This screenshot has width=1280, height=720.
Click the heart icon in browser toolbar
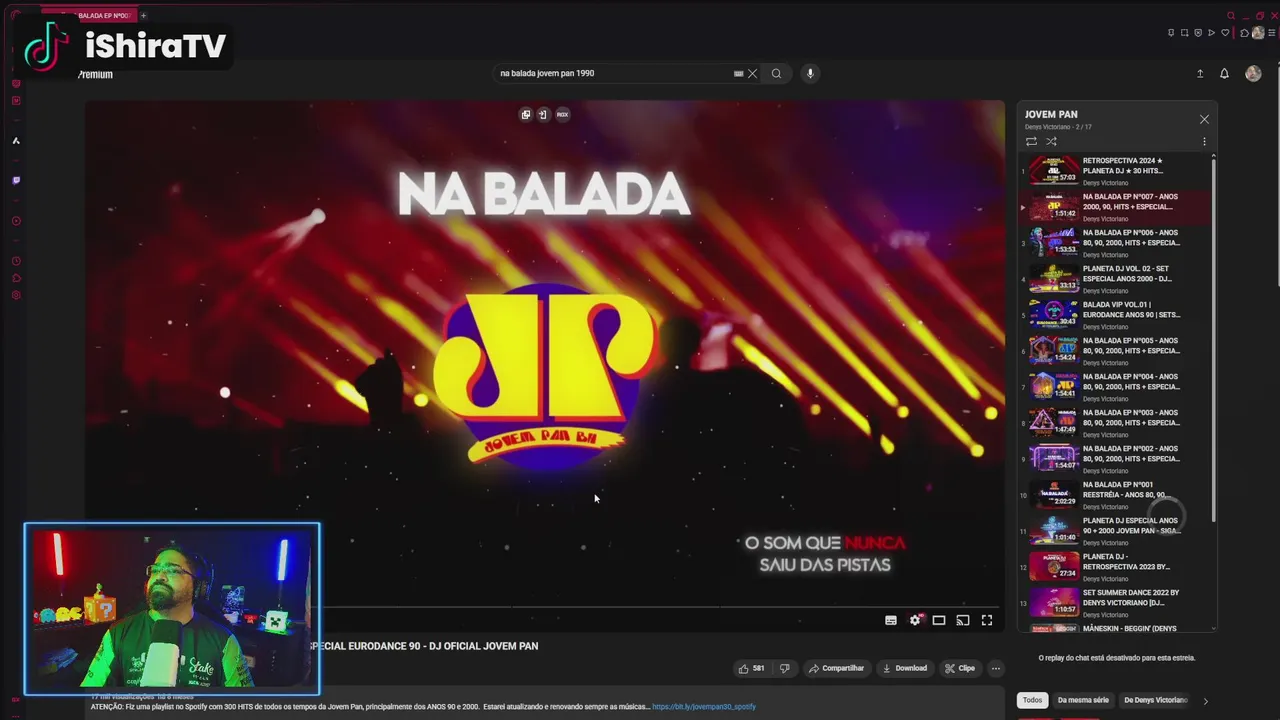click(x=1225, y=32)
